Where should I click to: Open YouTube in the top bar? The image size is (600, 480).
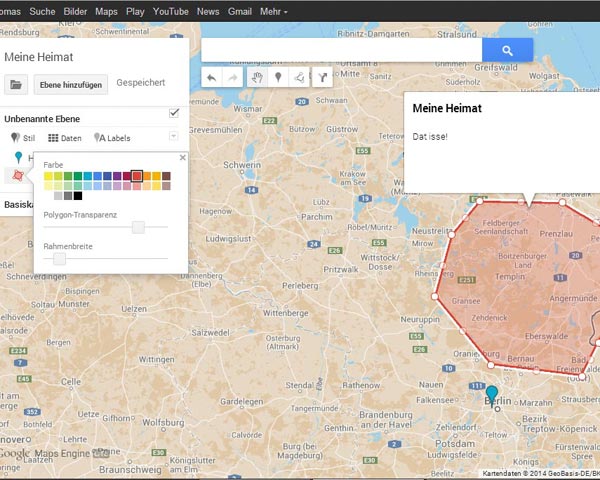coord(171,11)
